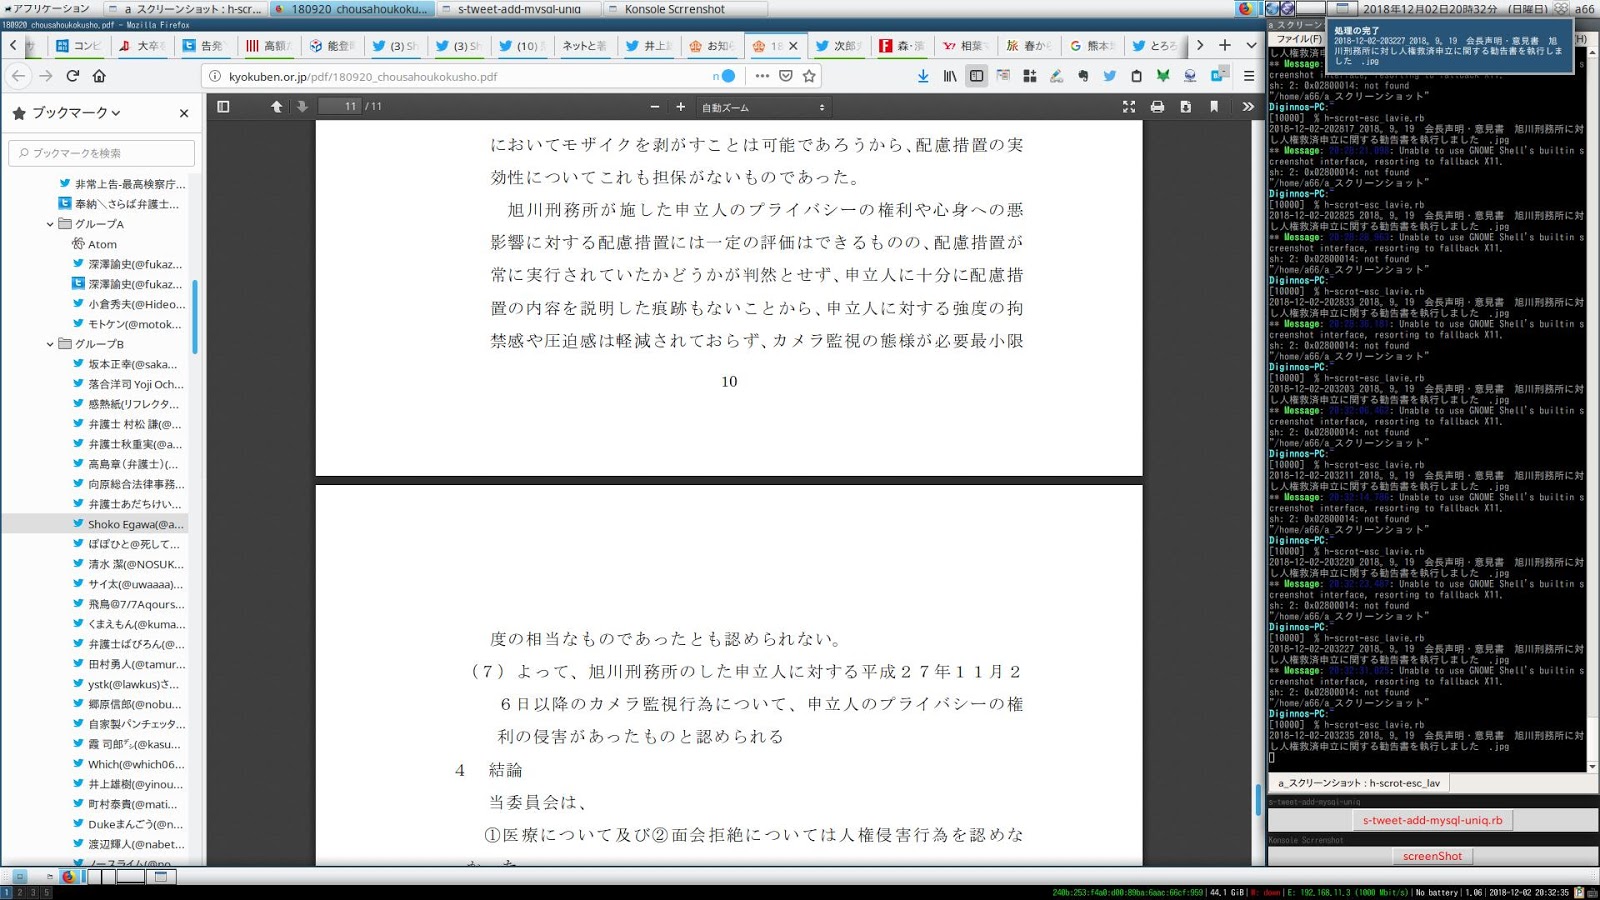Close the bookmarks sidebar
This screenshot has height=900, width=1600.
[184, 113]
